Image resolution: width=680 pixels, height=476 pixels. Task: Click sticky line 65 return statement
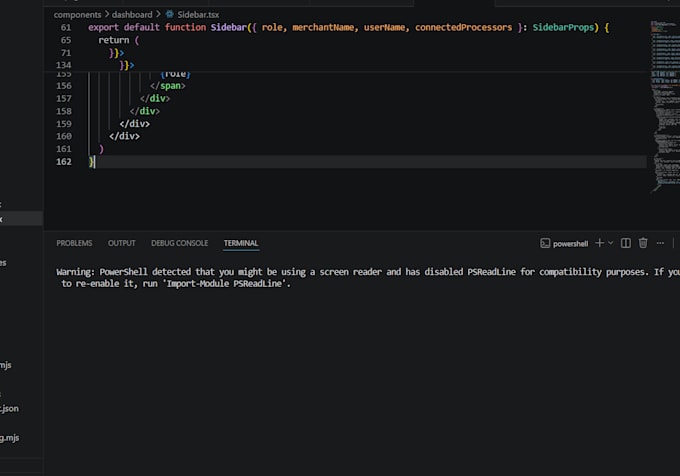click(x=118, y=40)
